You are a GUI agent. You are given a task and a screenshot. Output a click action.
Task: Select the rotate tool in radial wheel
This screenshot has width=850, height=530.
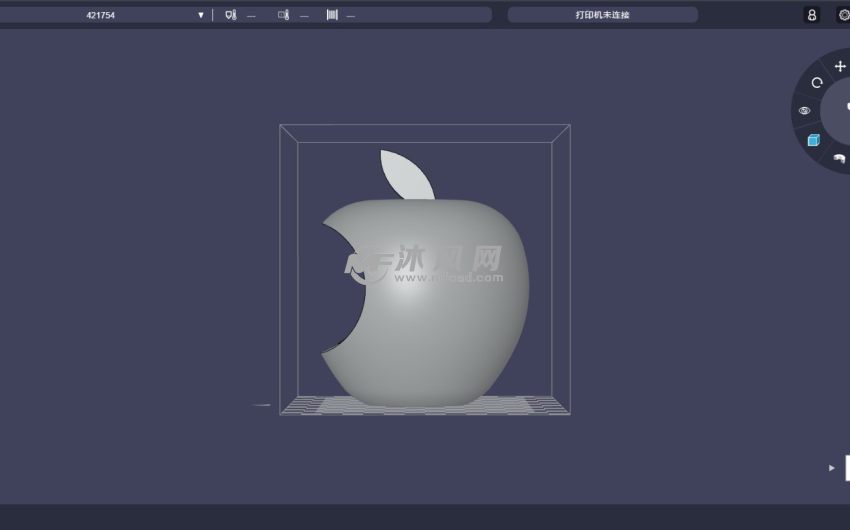[817, 83]
